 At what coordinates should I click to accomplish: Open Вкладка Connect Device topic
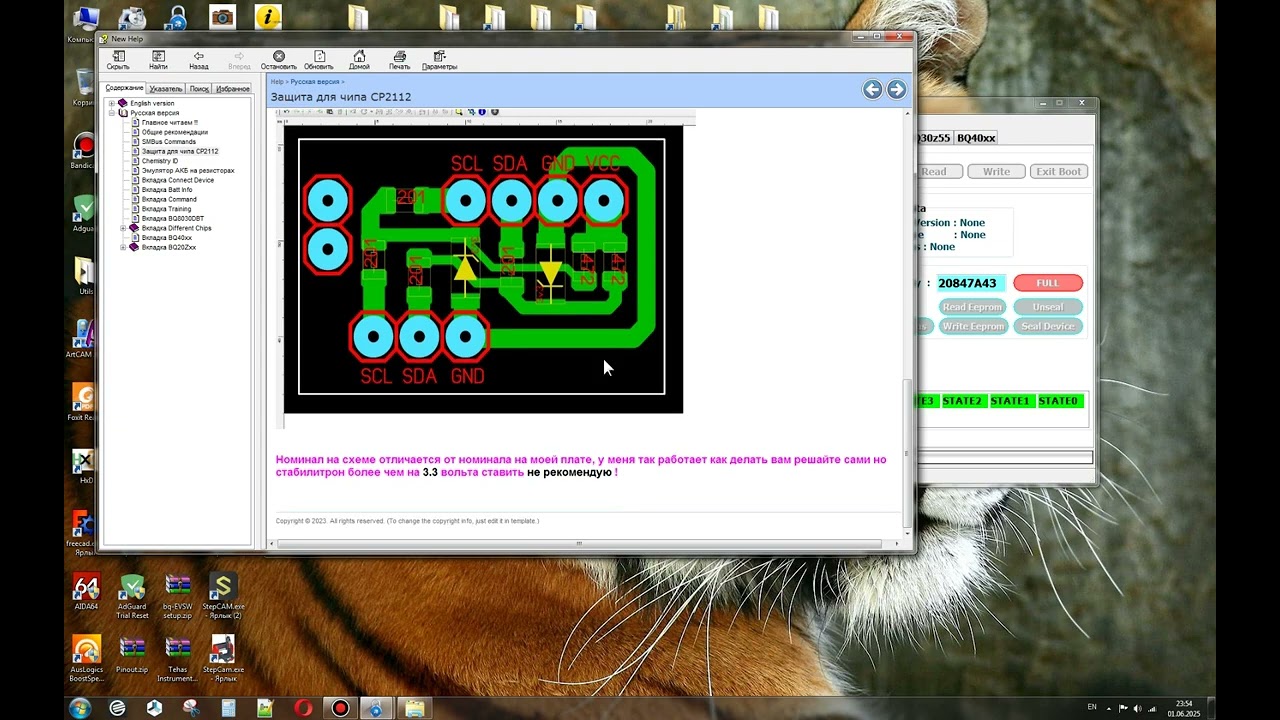pyautogui.click(x=178, y=180)
